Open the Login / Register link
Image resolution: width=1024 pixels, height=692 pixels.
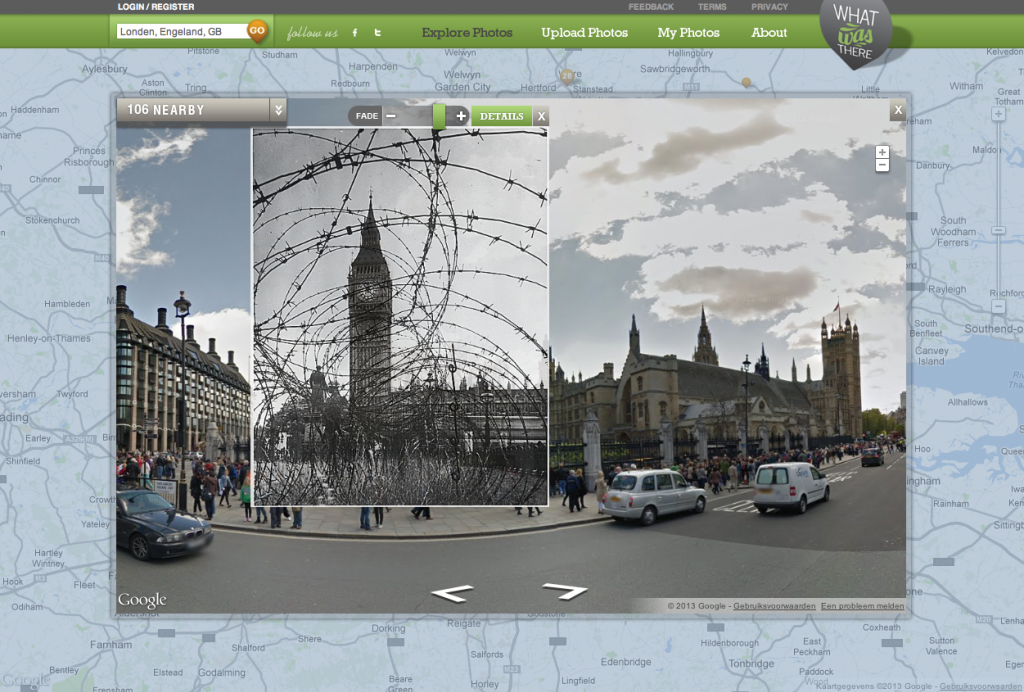pos(156,7)
